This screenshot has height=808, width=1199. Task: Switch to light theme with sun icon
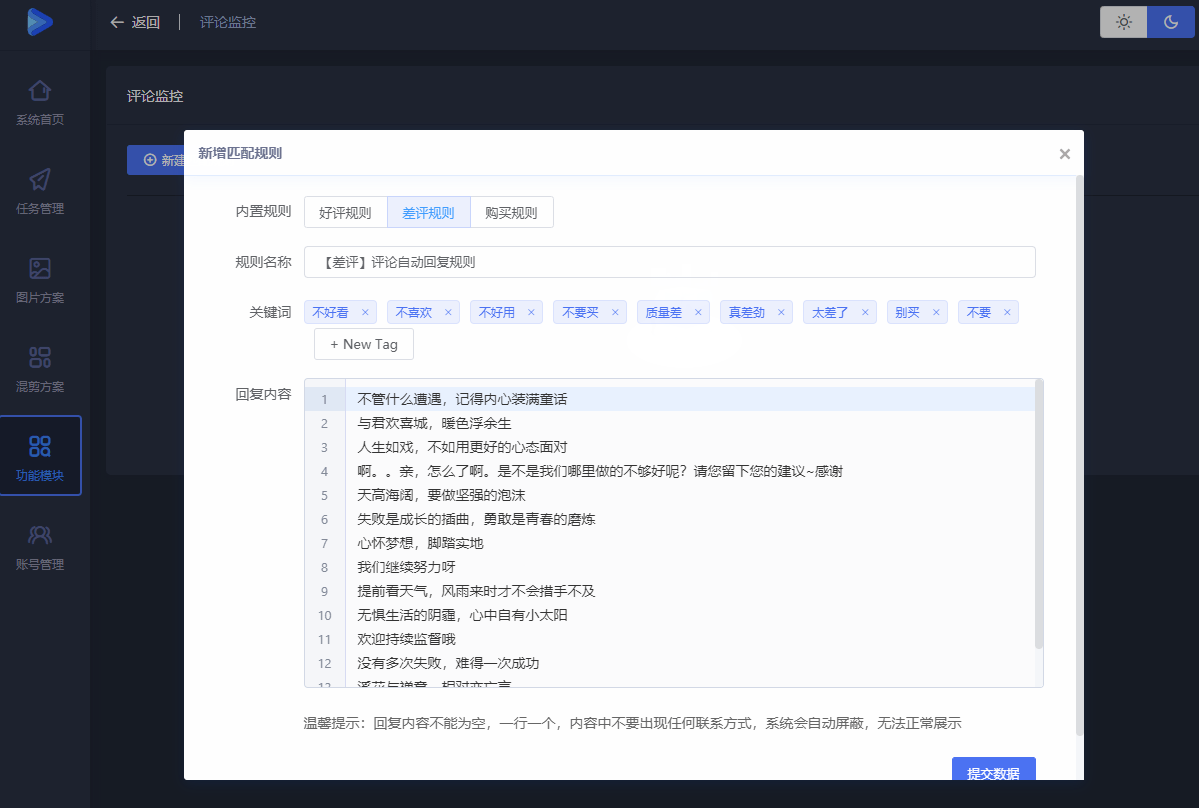tap(1123, 22)
